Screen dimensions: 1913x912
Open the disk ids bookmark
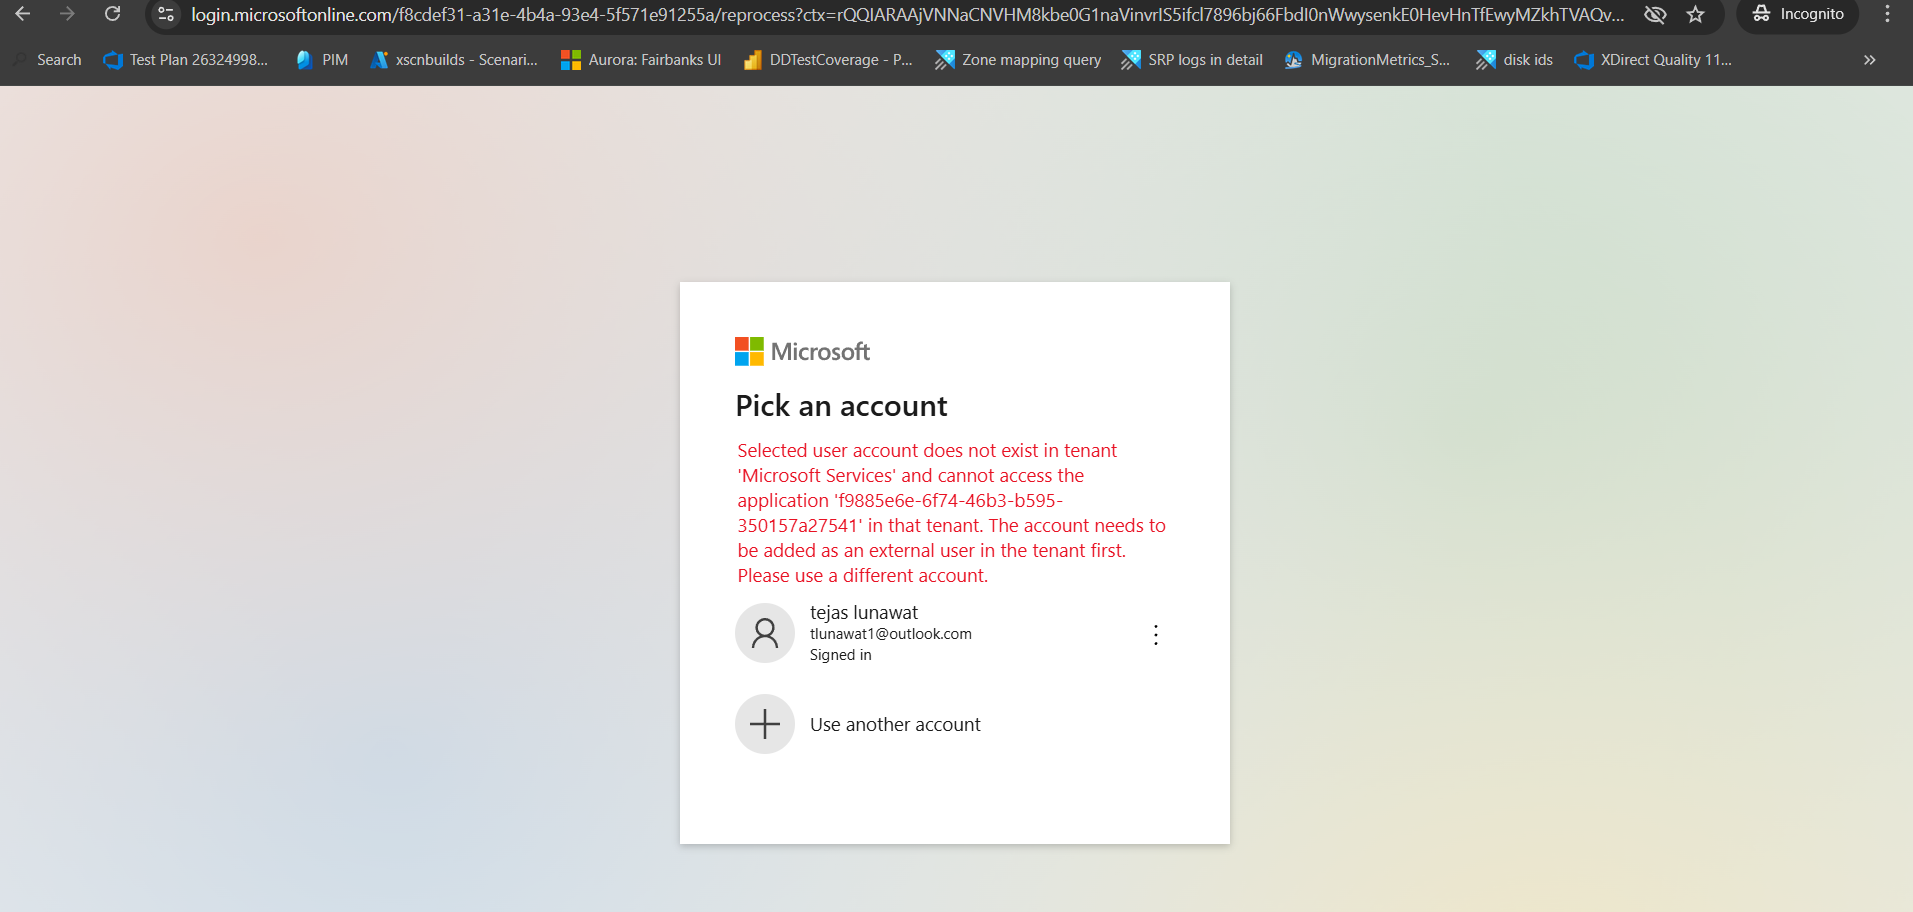(1515, 60)
